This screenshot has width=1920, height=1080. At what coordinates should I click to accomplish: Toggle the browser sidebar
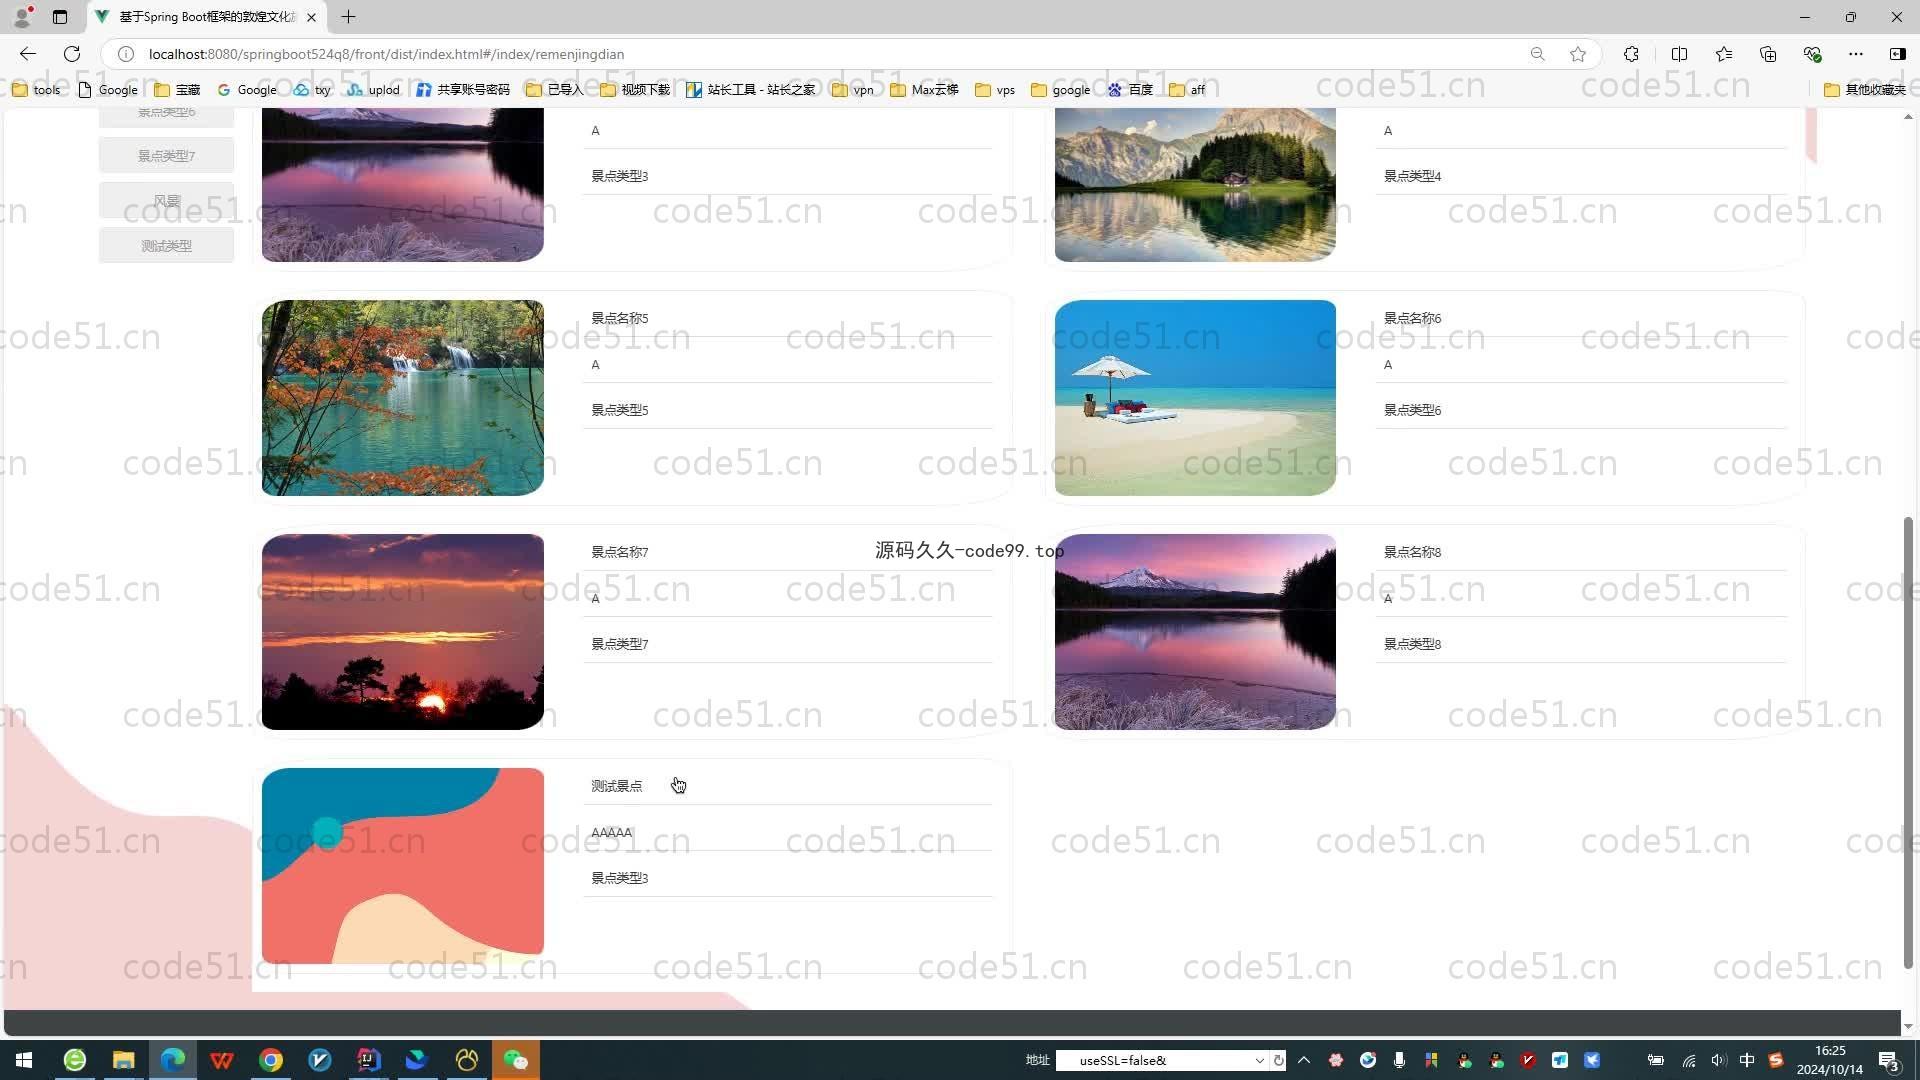pos(1897,54)
